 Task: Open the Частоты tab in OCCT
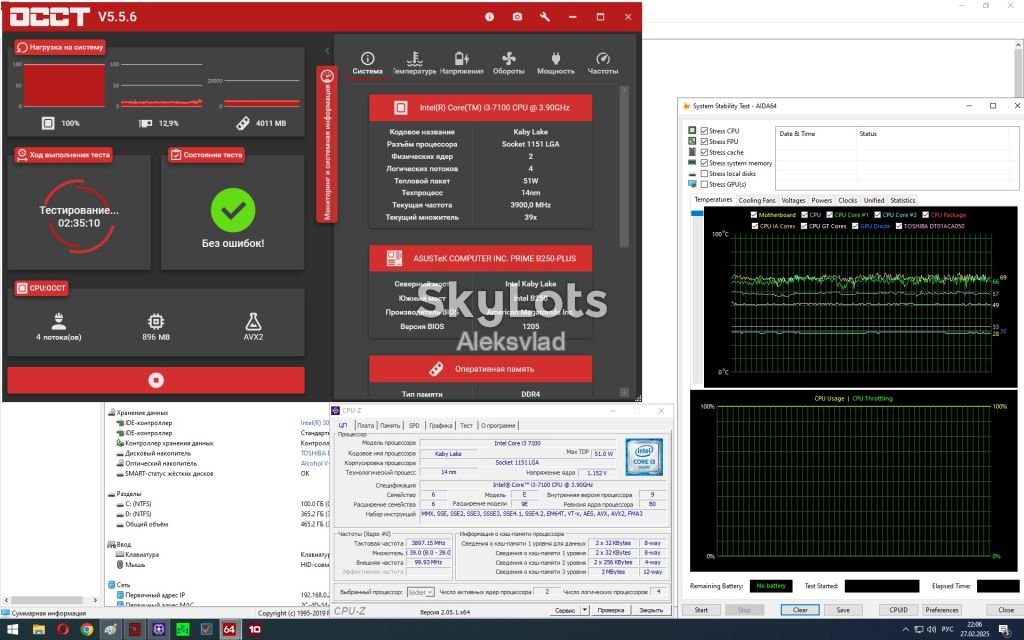(x=603, y=63)
